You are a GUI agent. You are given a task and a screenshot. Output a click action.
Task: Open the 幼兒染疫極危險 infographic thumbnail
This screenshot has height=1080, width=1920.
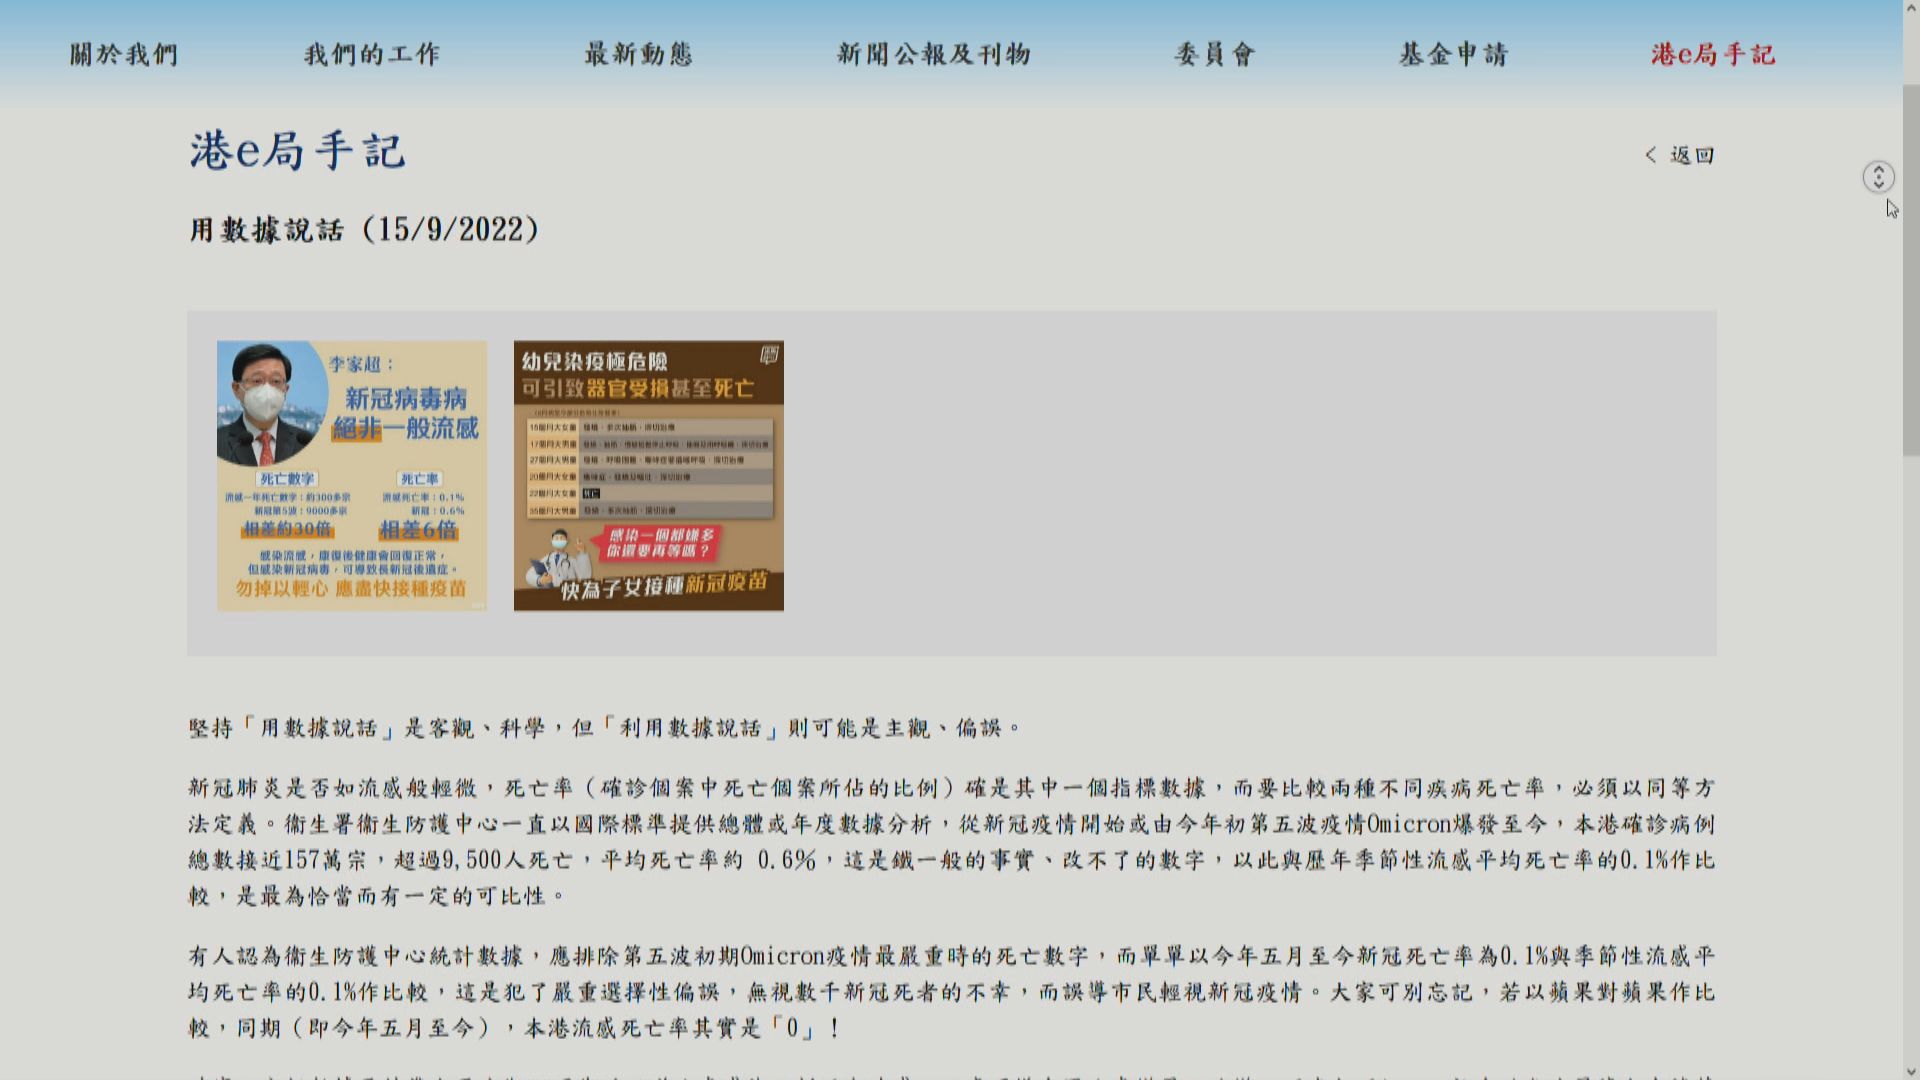pyautogui.click(x=648, y=475)
